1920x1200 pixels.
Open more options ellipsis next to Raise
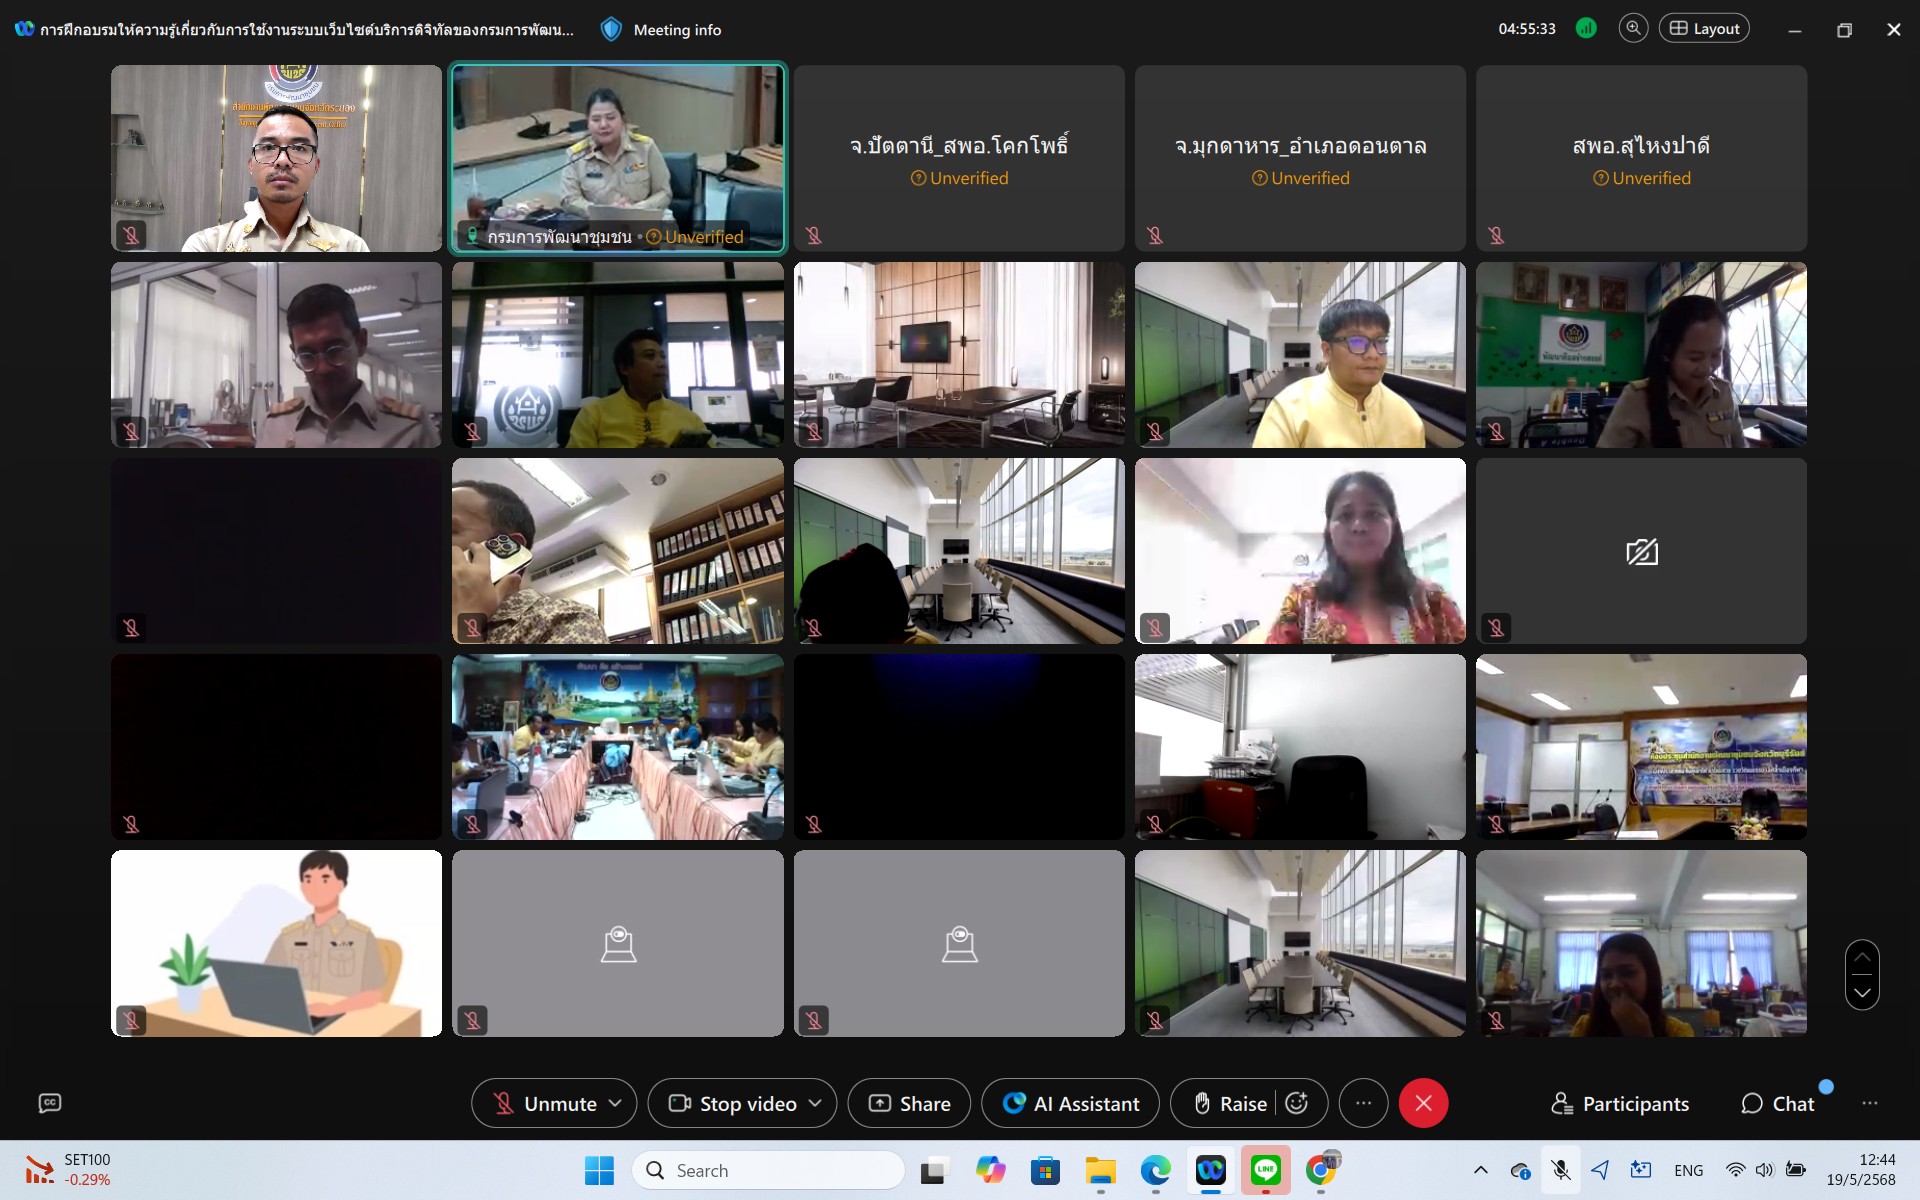tap(1363, 1103)
